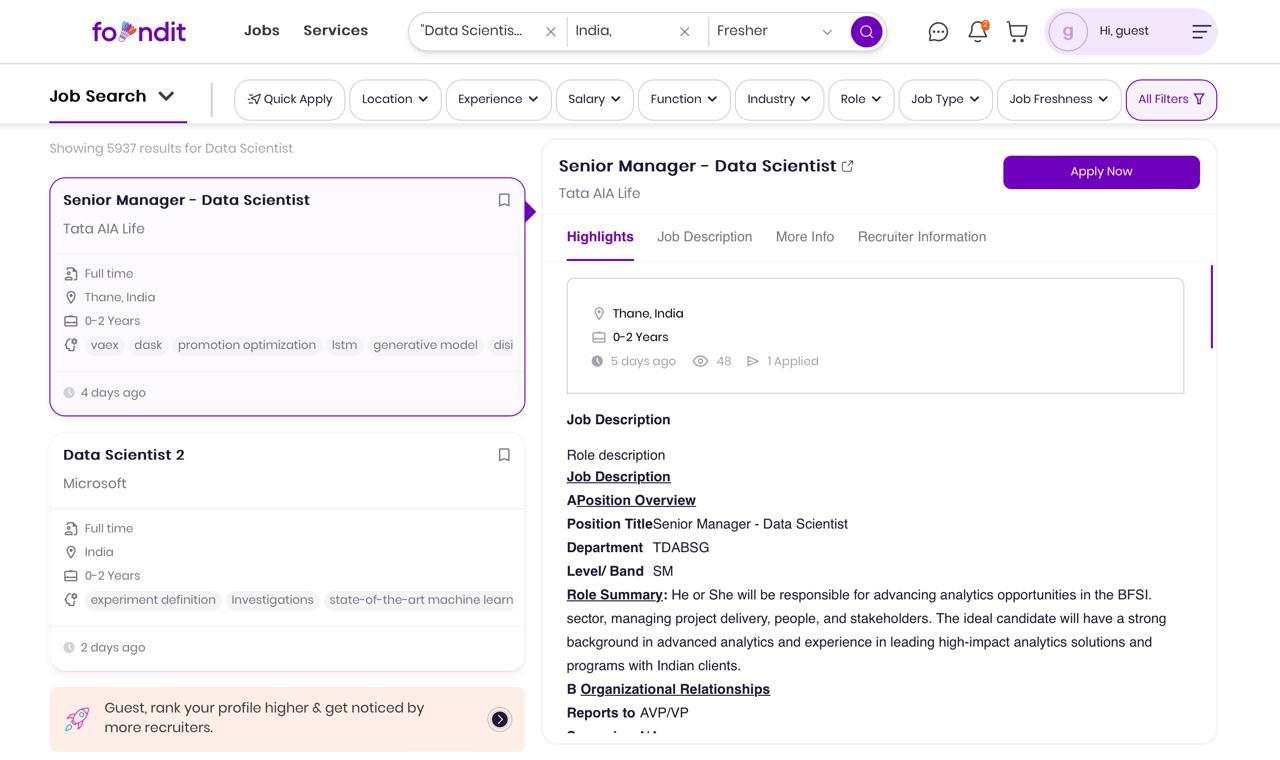Expand the Experience filter dropdown
This screenshot has height=760, width=1280.
click(x=498, y=99)
